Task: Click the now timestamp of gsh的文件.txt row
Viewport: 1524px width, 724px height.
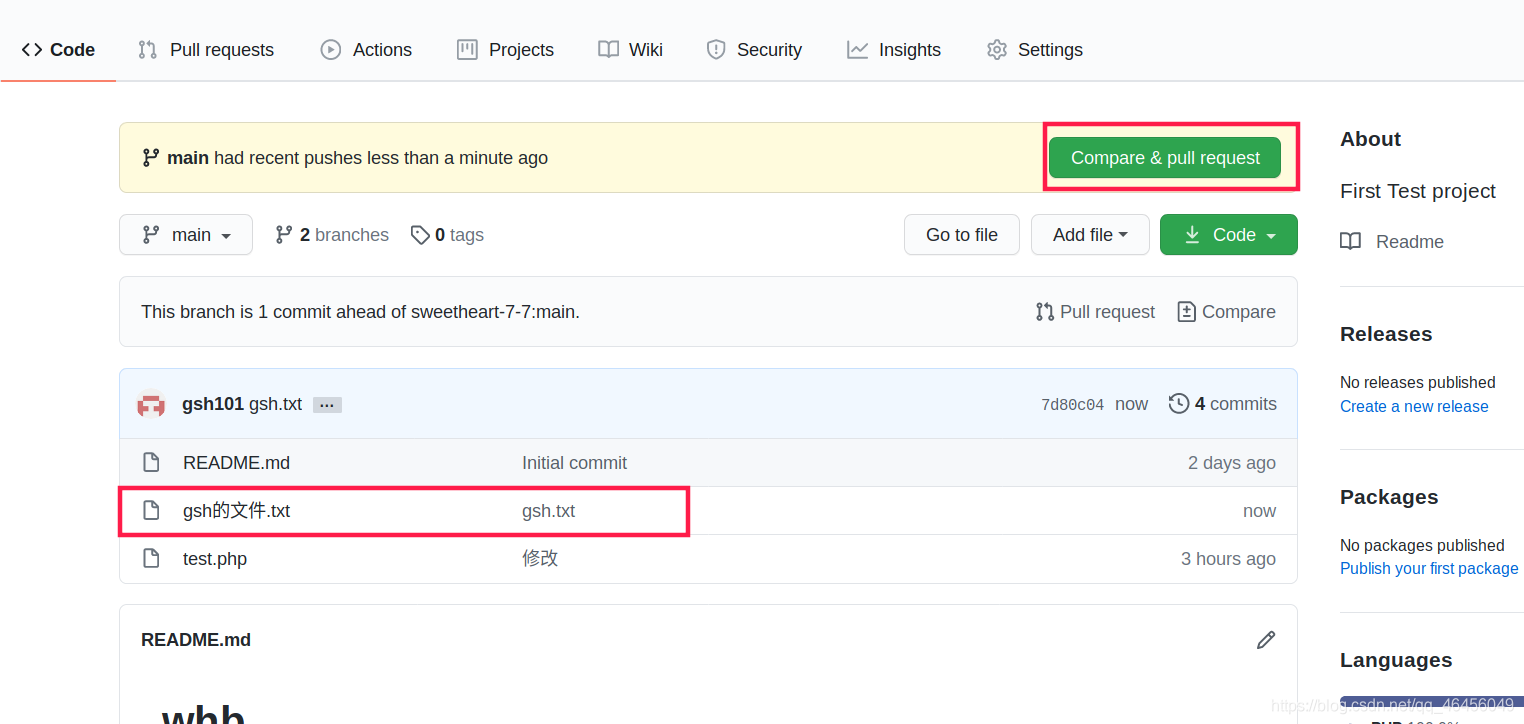Action: click(x=1260, y=511)
